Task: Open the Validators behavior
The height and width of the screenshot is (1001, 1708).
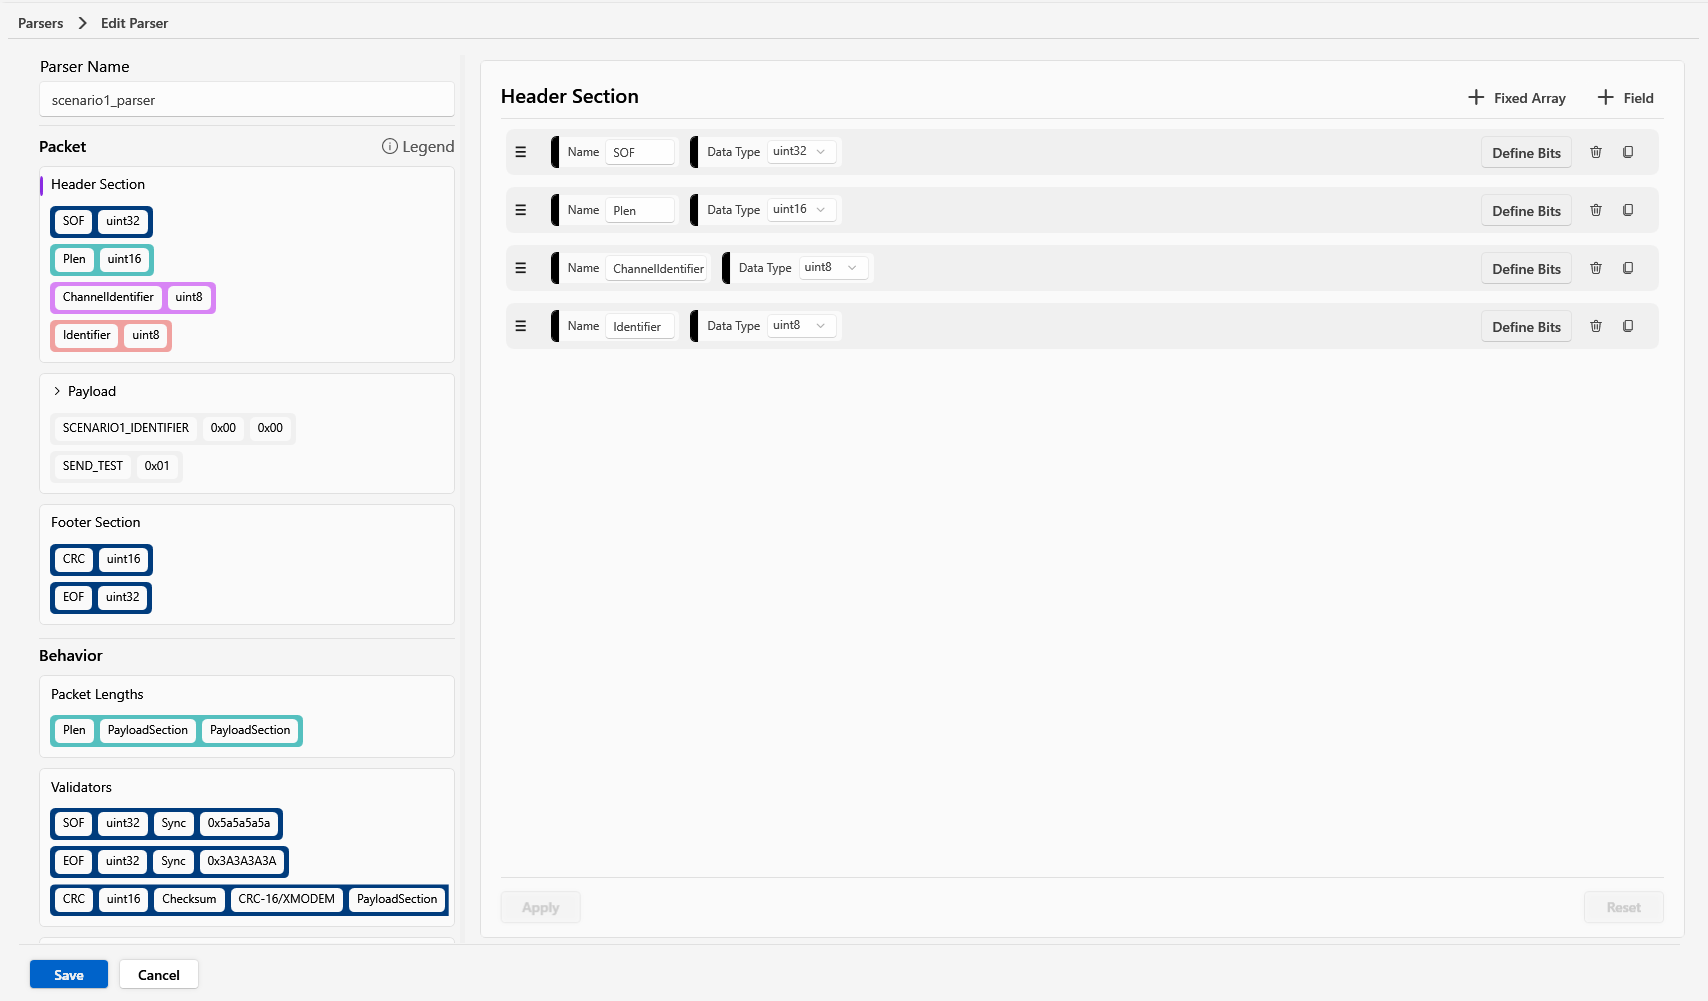Action: point(81,787)
